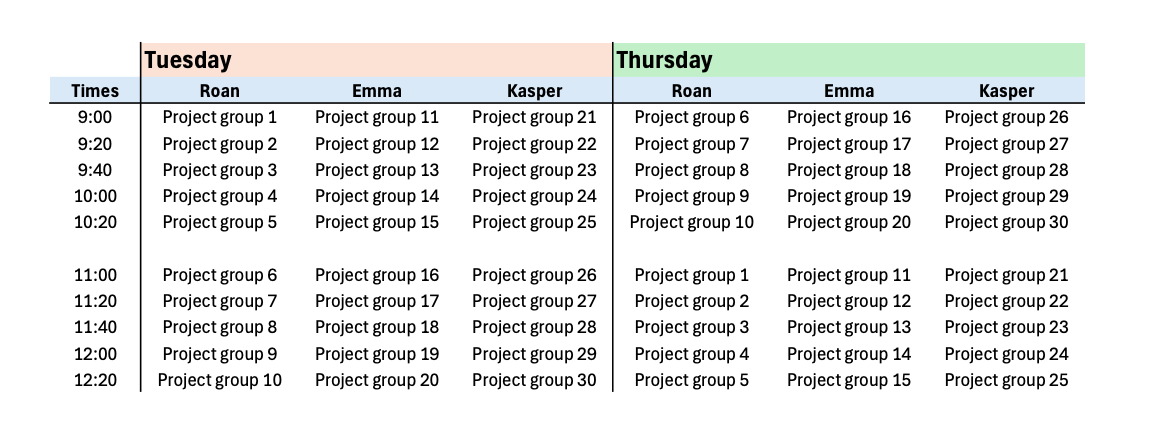Select Tuesday's 12:20 Project group 10 cell

click(x=220, y=380)
